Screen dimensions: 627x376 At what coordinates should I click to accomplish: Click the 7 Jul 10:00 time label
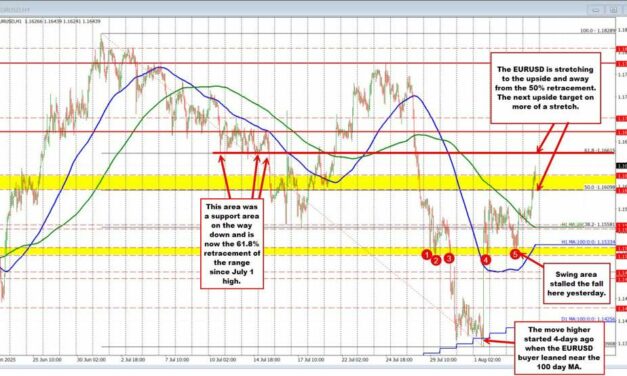(178, 360)
